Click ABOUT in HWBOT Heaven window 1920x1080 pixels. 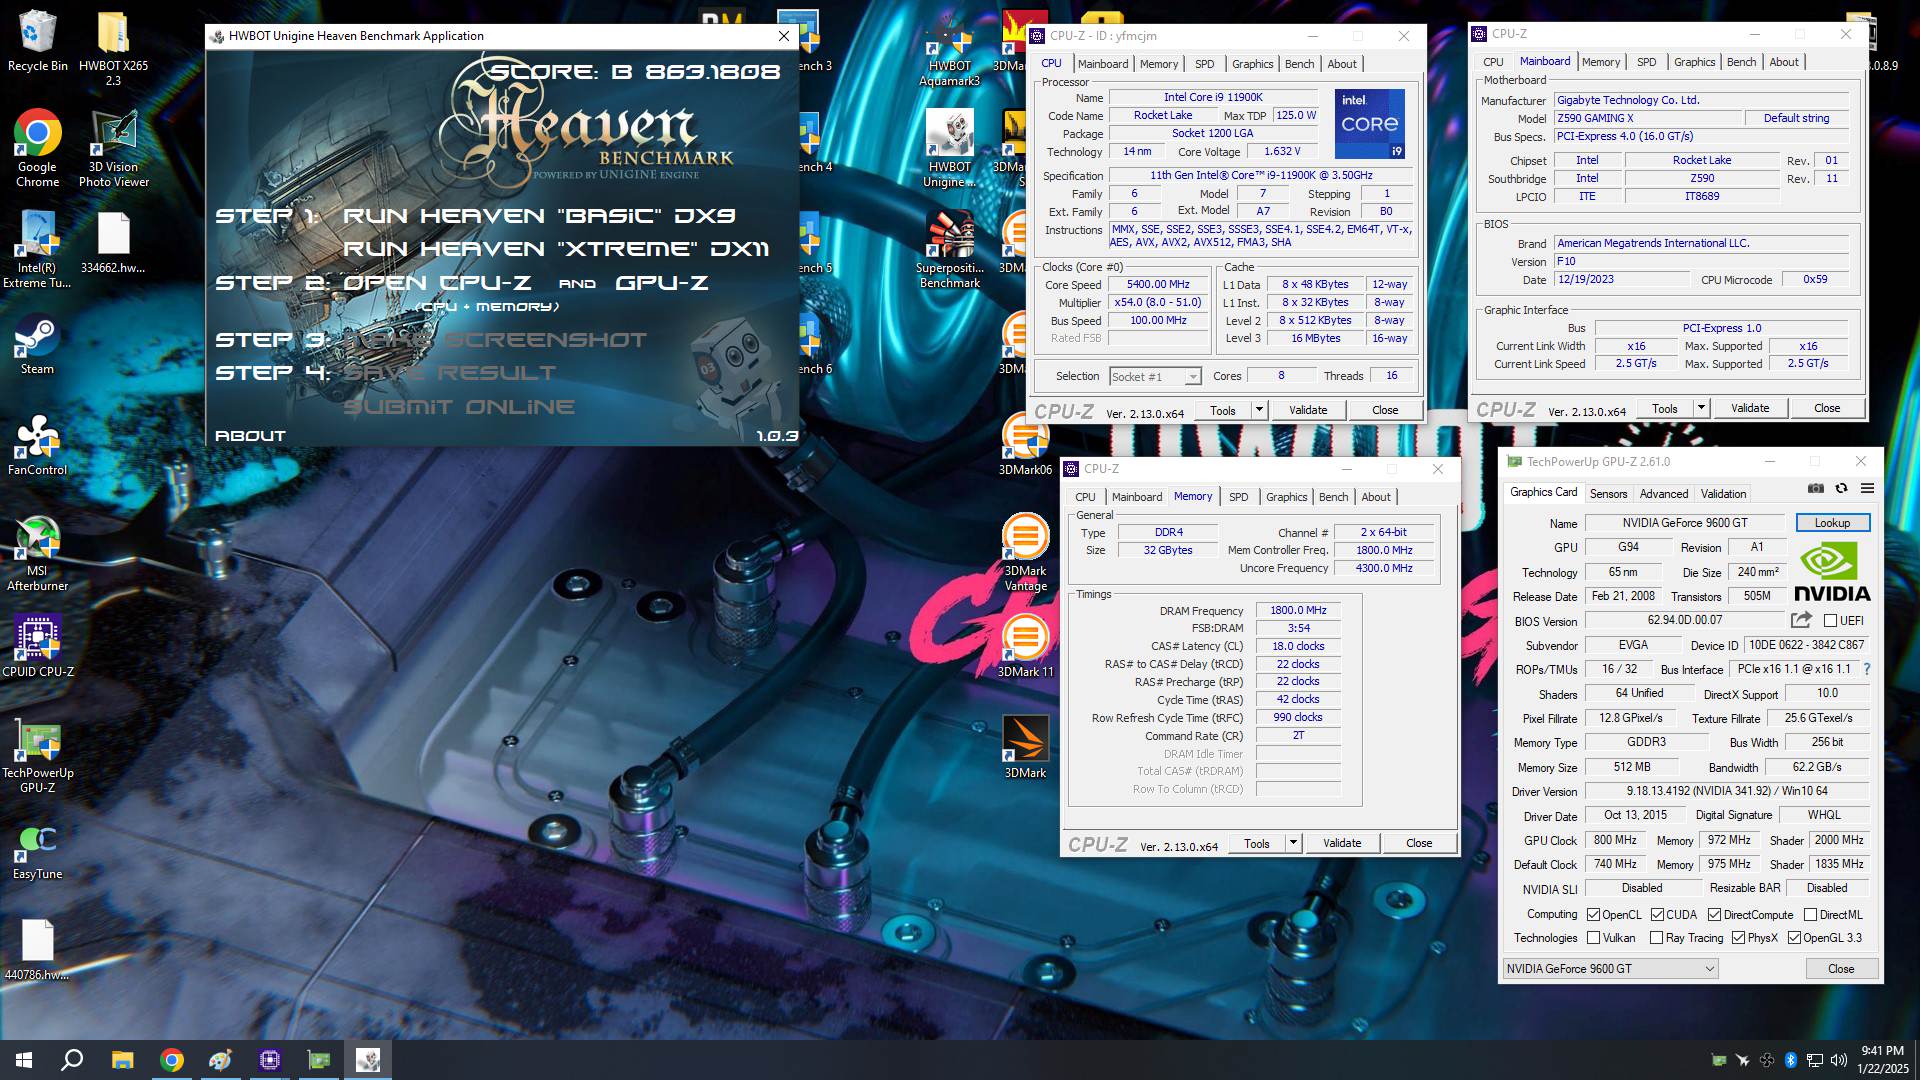point(250,436)
